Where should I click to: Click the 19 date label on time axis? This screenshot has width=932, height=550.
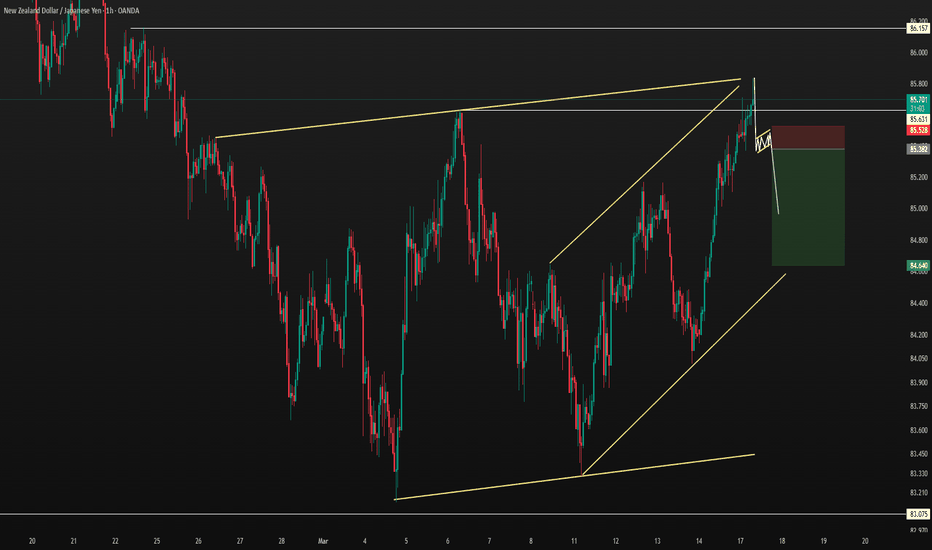(x=824, y=541)
